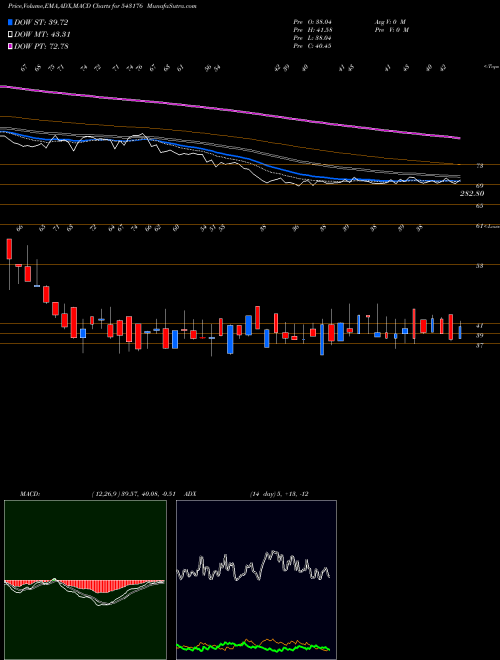This screenshot has width=500, height=660.
Task: Click the 282.80 price label
Action: [x=472, y=193]
